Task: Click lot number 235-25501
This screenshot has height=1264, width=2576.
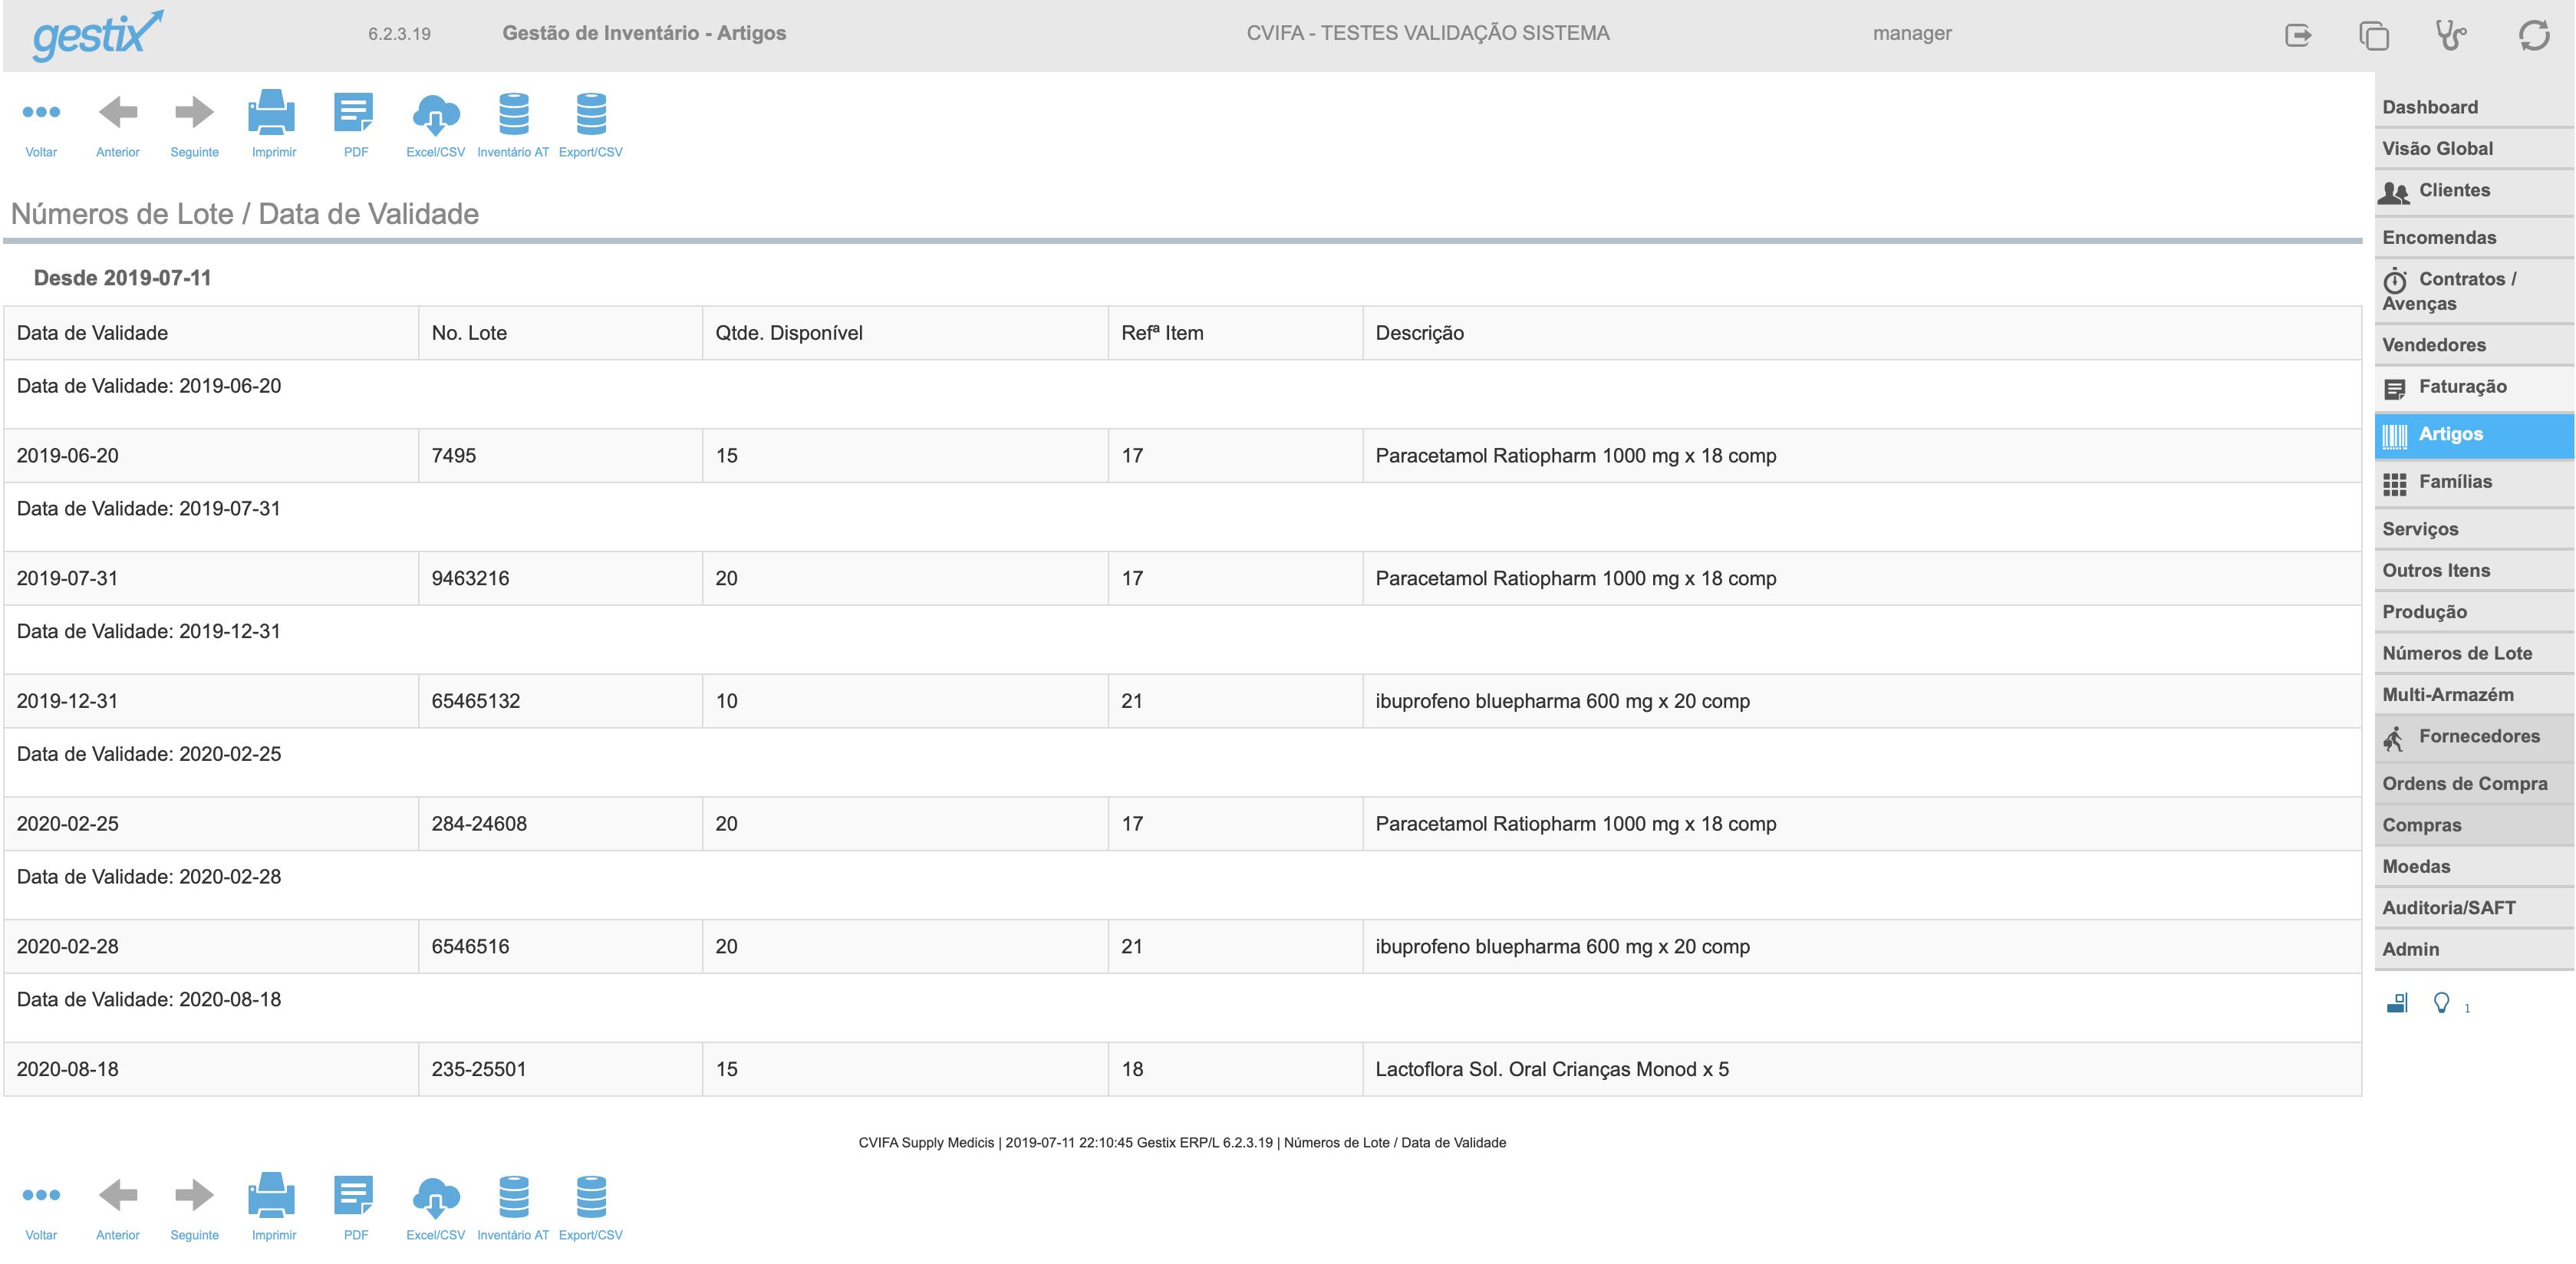Action: pyautogui.click(x=478, y=1070)
